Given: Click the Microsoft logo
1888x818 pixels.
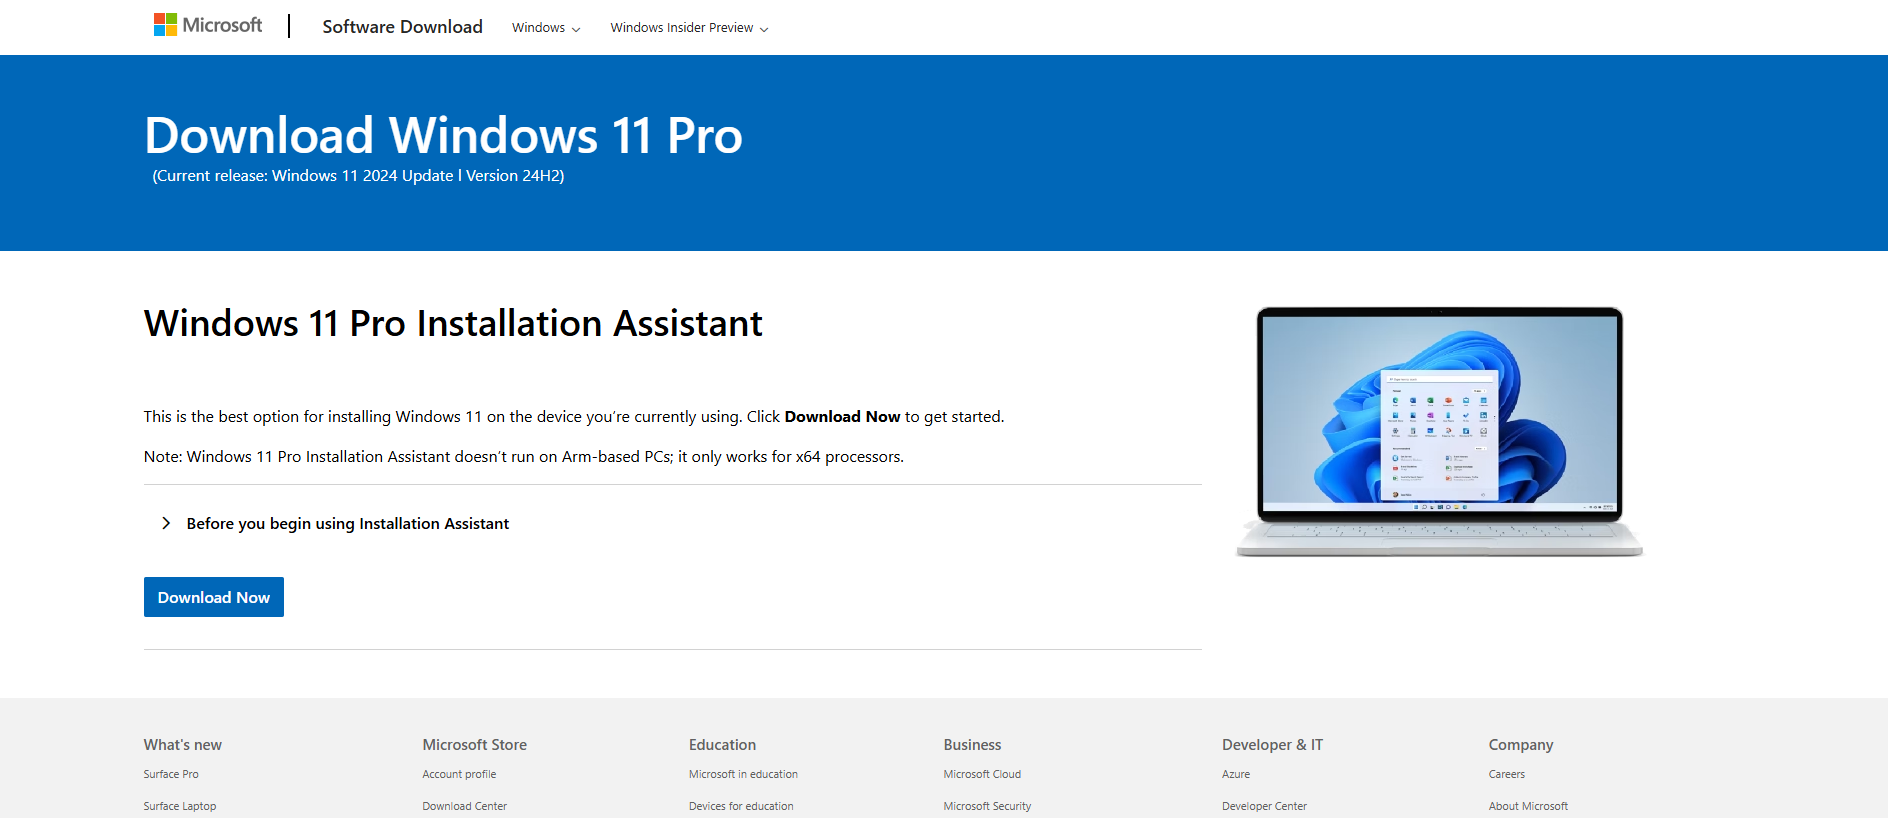Looking at the screenshot, I should (x=208, y=25).
